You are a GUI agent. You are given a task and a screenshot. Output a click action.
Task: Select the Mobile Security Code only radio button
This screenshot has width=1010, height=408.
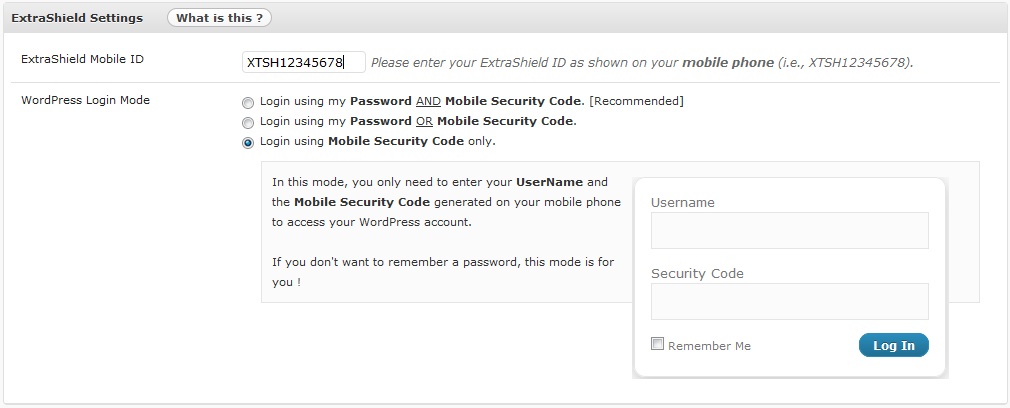[x=248, y=143]
